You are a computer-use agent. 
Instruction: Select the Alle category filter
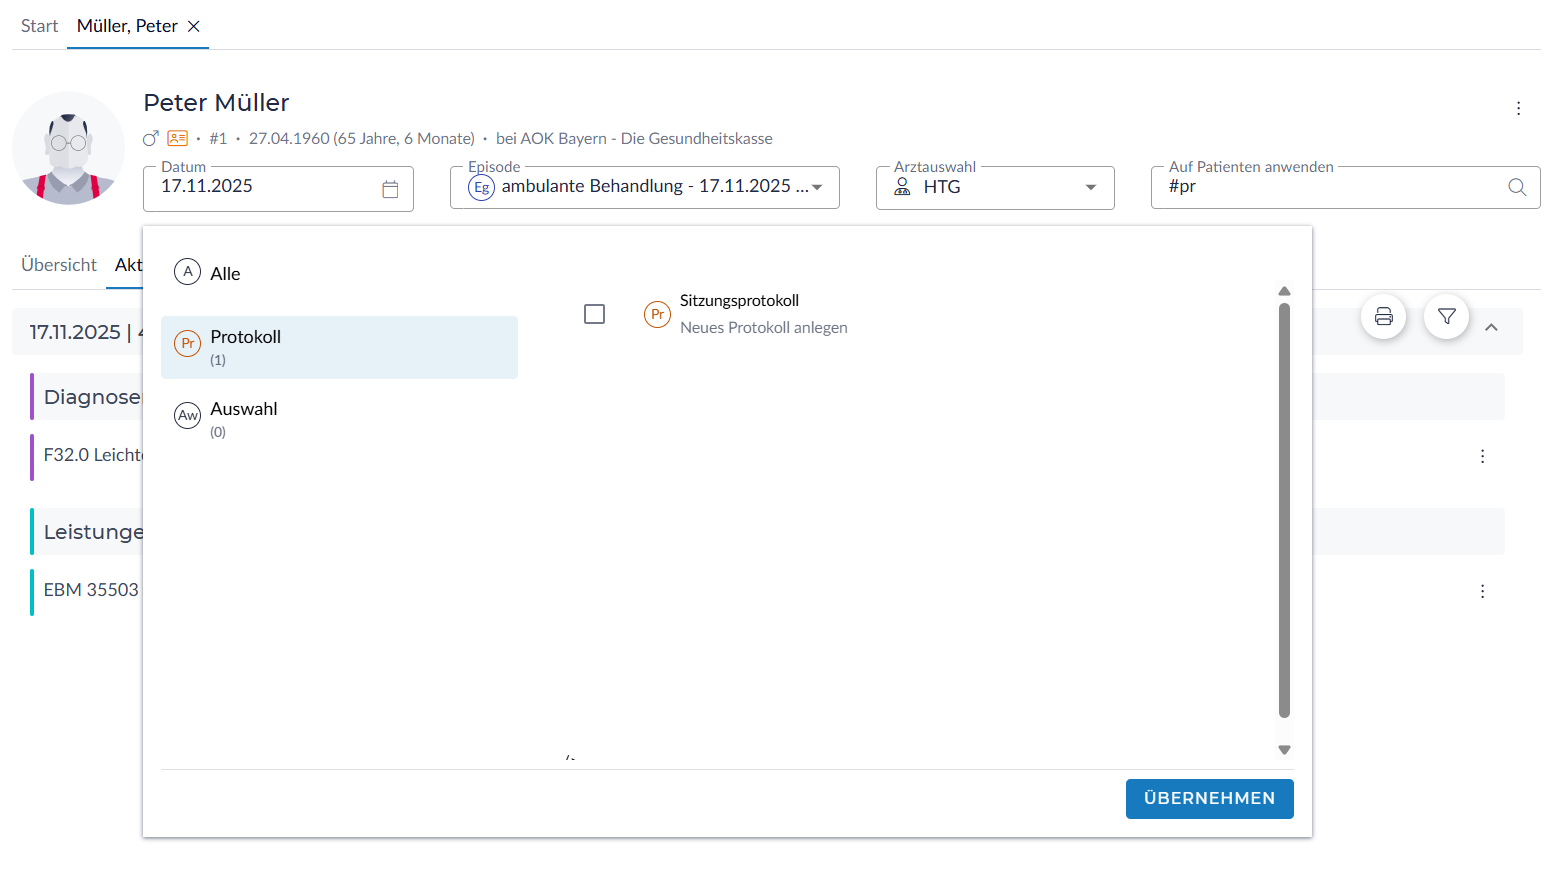point(225,273)
